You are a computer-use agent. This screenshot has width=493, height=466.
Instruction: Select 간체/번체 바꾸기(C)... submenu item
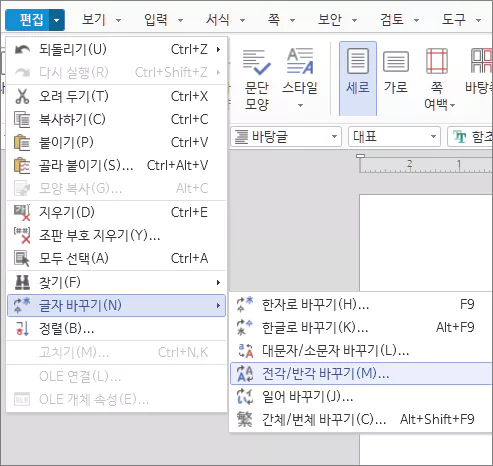(x=362, y=419)
